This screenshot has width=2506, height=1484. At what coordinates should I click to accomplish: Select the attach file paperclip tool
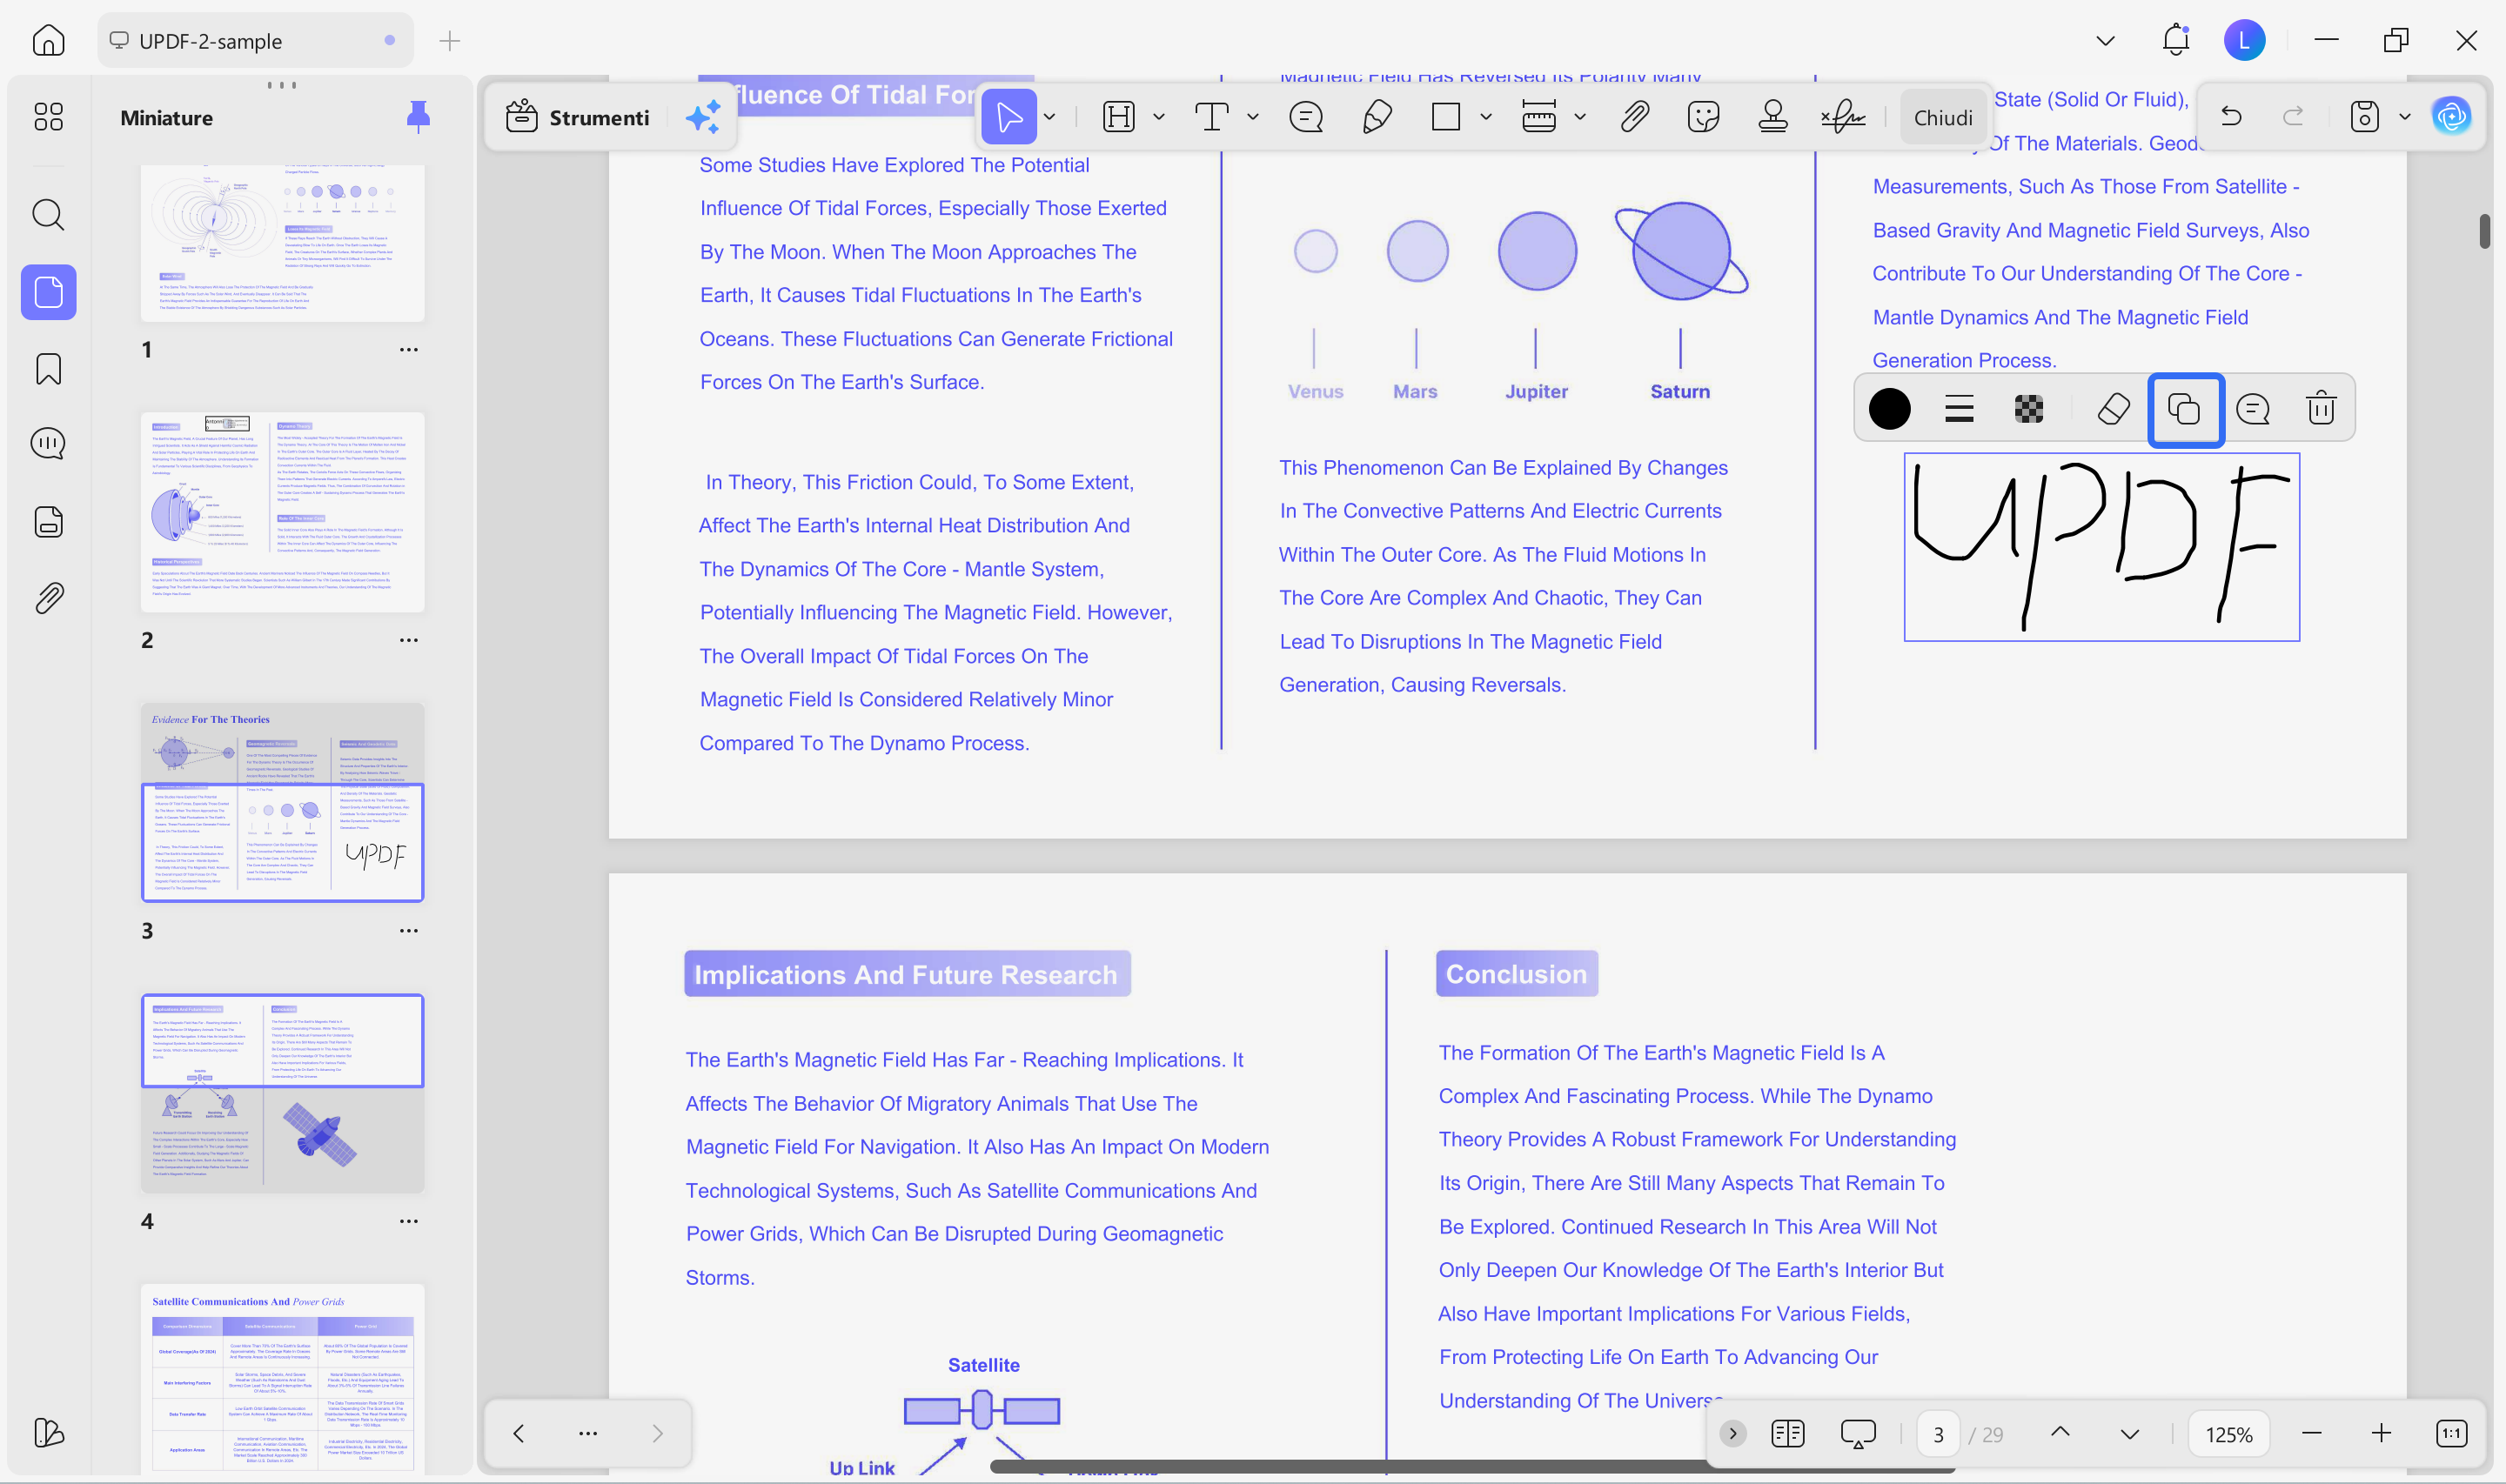tap(1634, 117)
